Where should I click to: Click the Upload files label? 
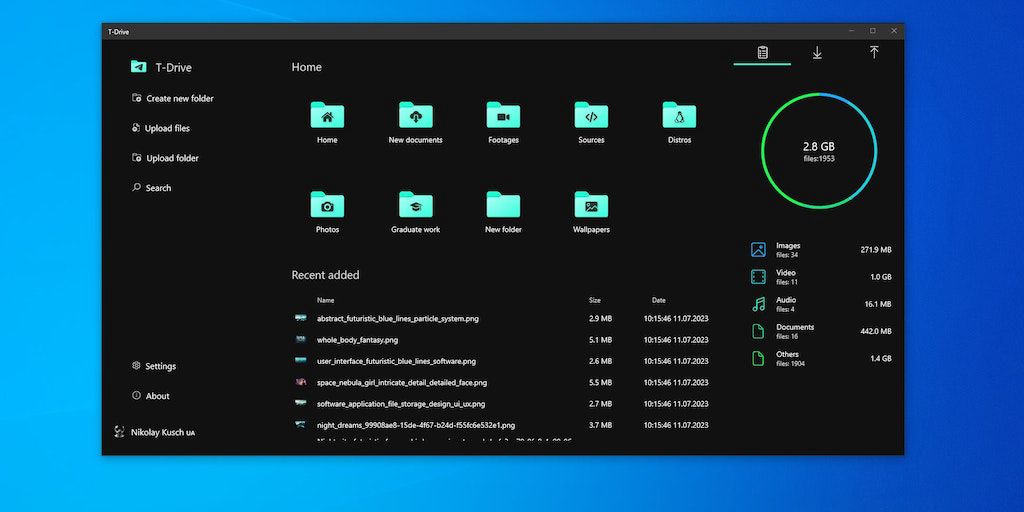(x=167, y=129)
